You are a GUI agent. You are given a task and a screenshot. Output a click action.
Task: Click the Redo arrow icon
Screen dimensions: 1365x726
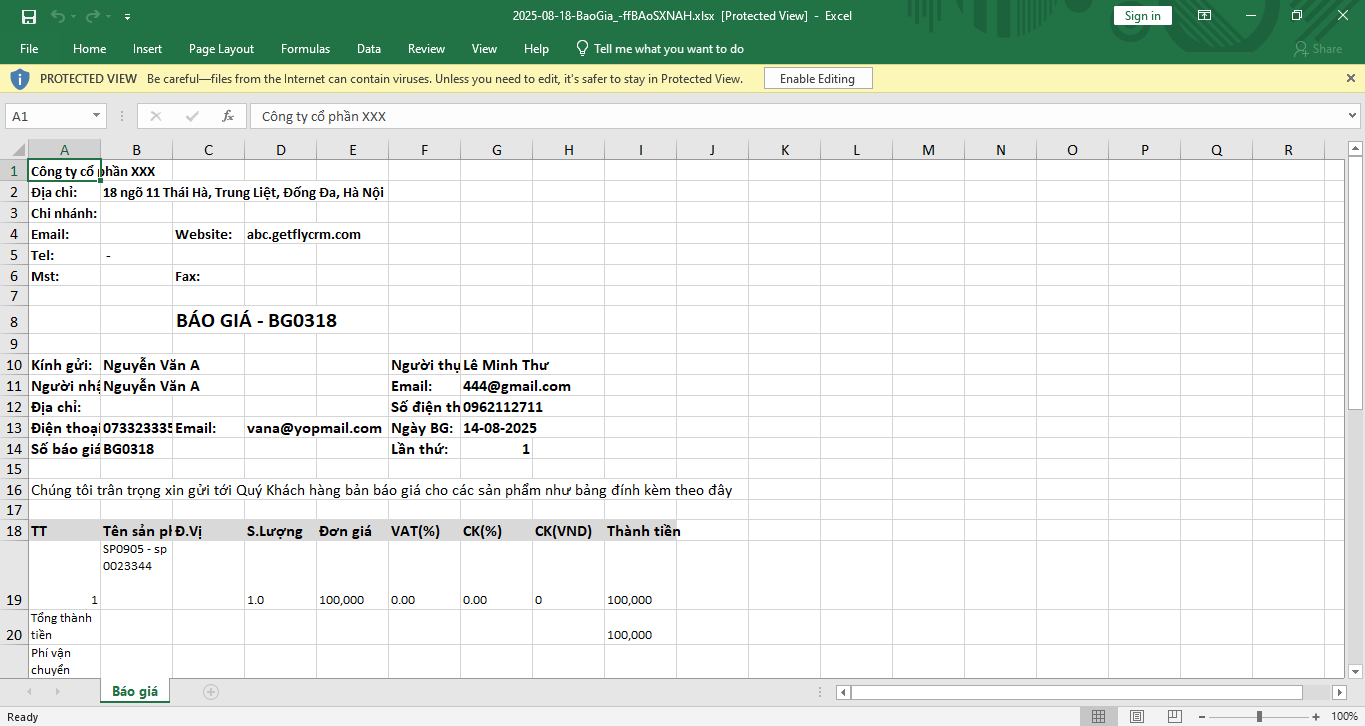(92, 16)
